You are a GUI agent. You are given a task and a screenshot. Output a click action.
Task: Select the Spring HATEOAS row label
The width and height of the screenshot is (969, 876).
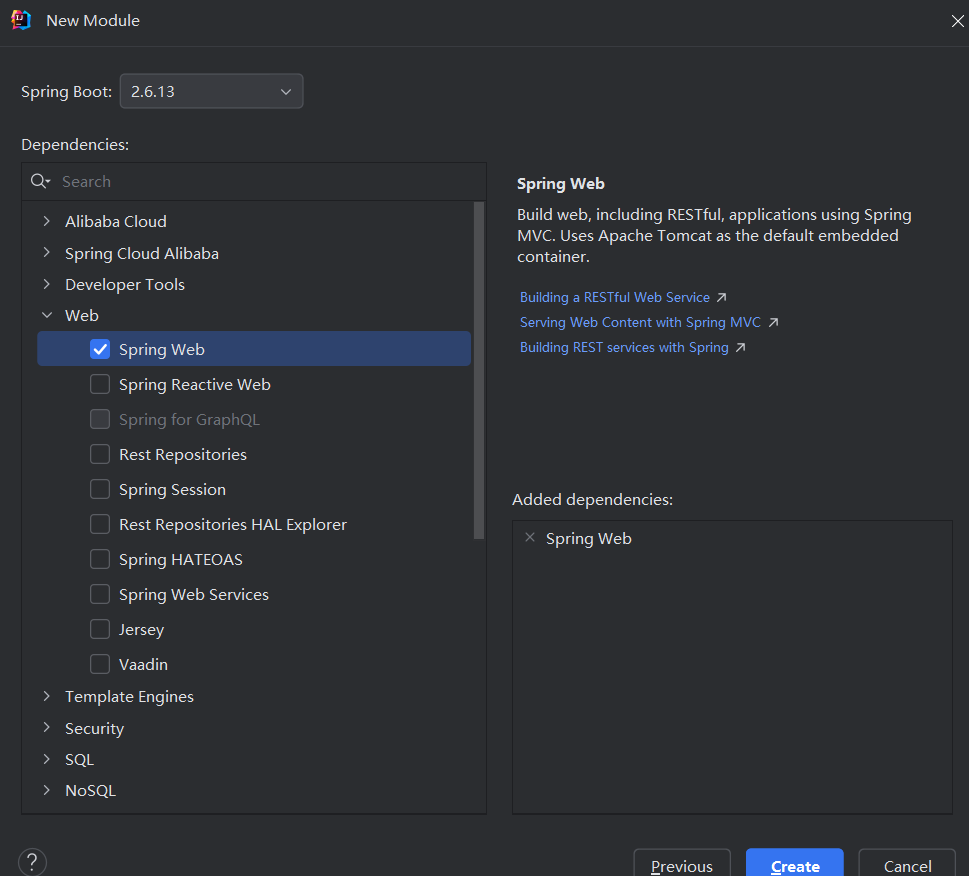pos(180,559)
